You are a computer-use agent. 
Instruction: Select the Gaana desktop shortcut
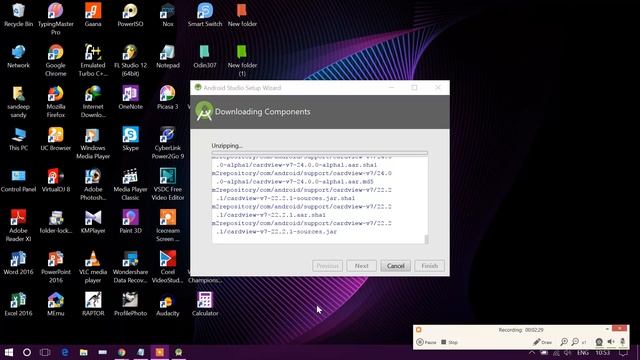click(x=93, y=15)
